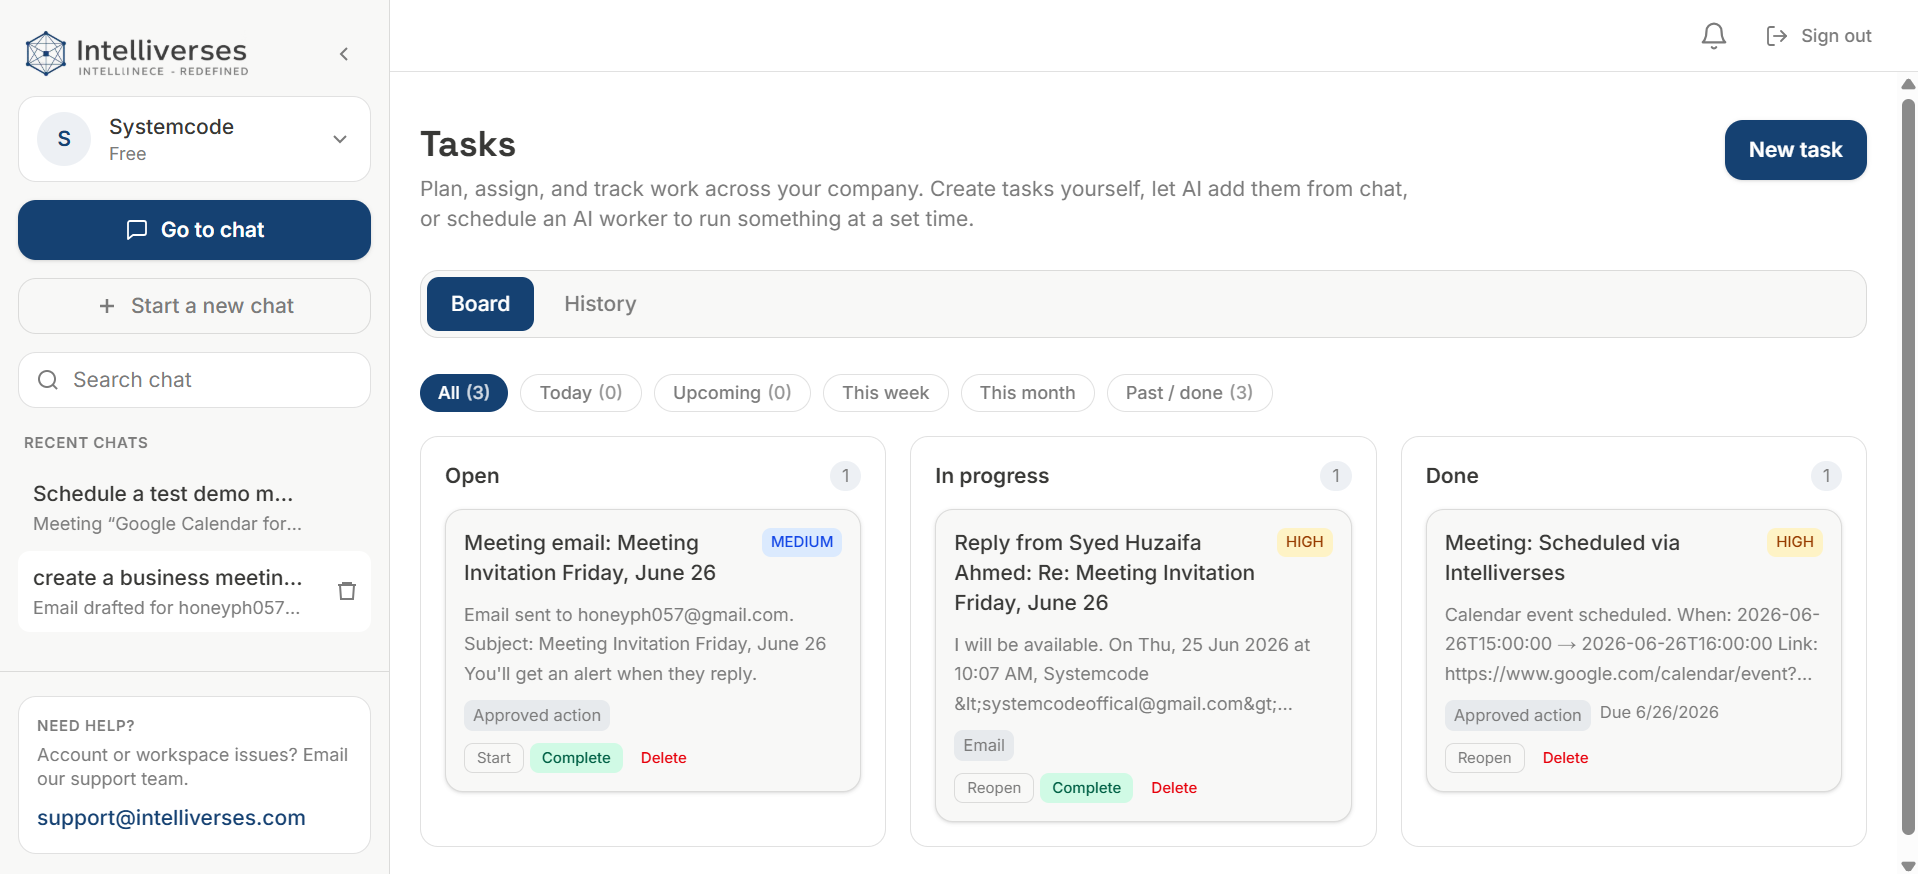Viewport: 1918px width, 874px height.
Task: Focus the Search chat field
Action: (194, 380)
